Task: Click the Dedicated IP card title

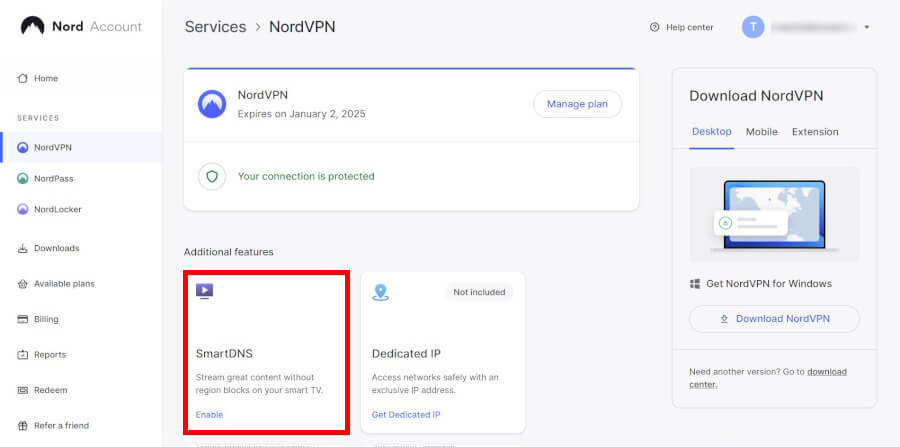Action: [406, 353]
